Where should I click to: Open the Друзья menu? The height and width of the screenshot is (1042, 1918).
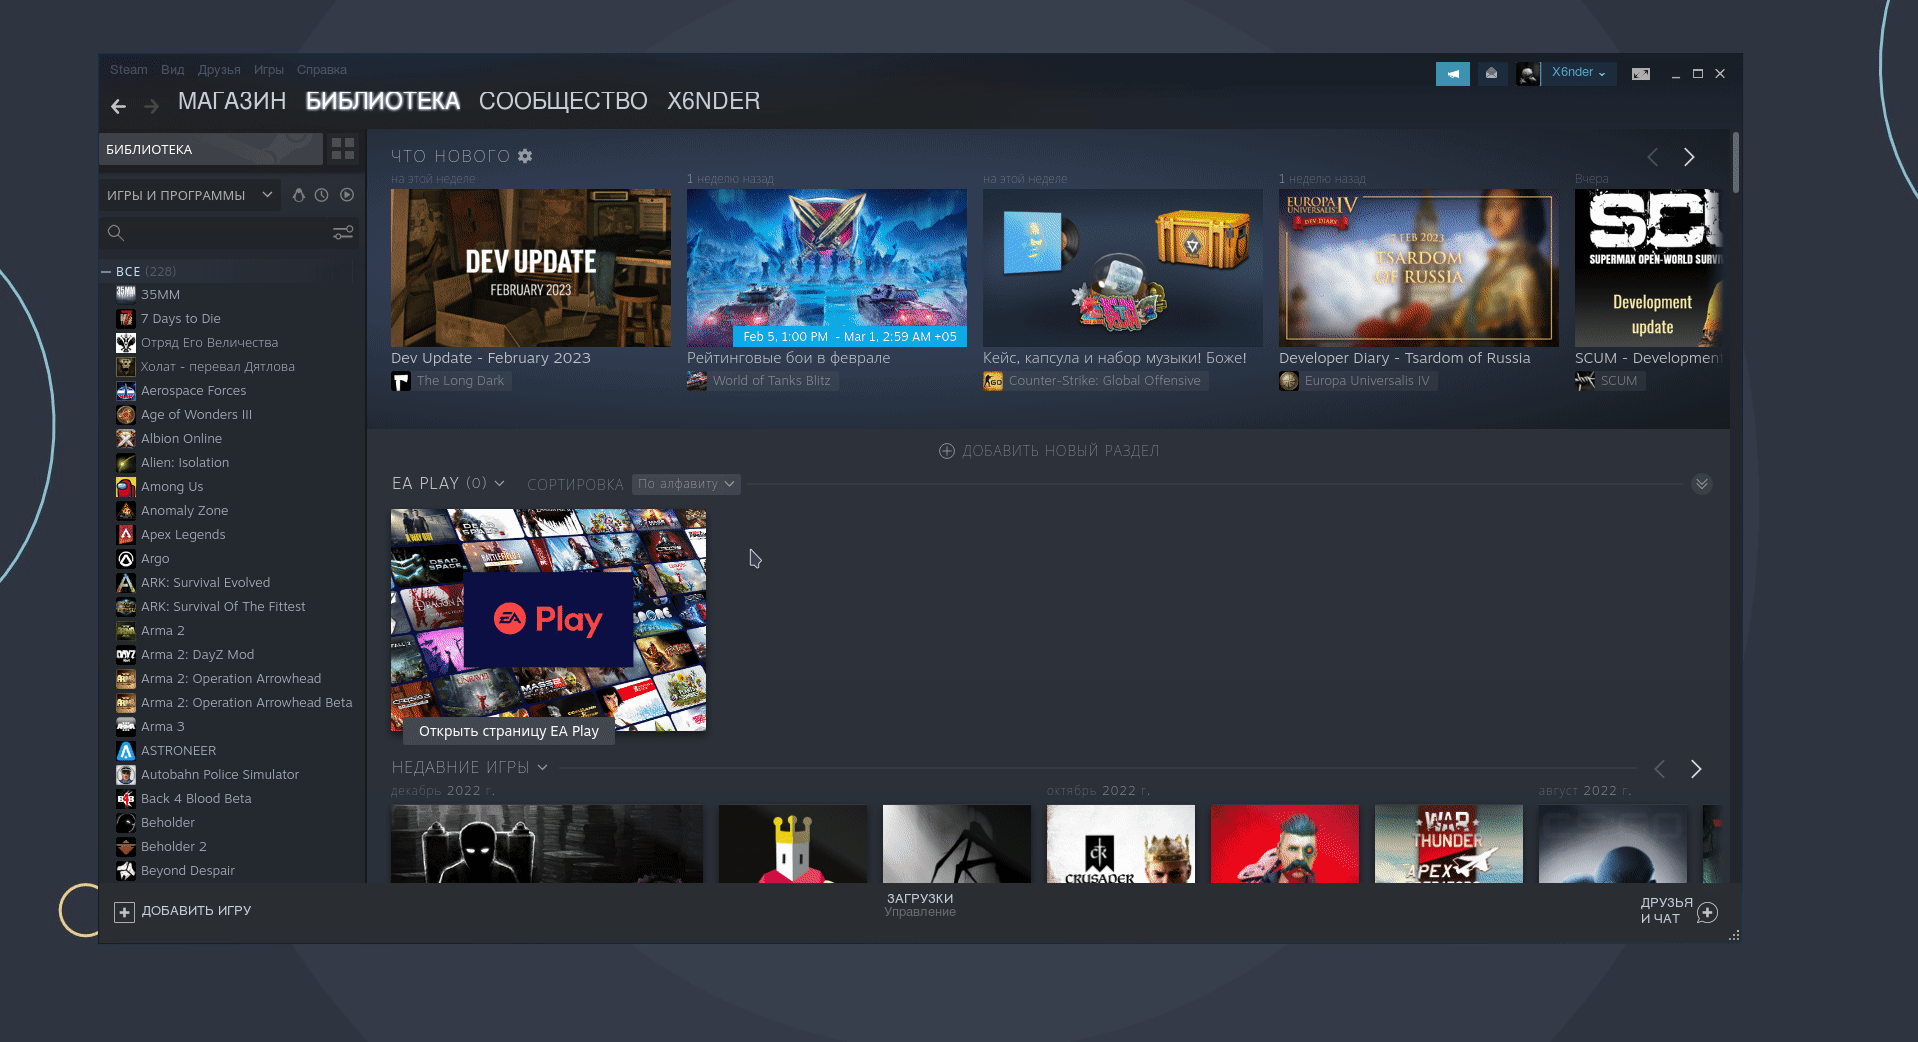pos(219,70)
